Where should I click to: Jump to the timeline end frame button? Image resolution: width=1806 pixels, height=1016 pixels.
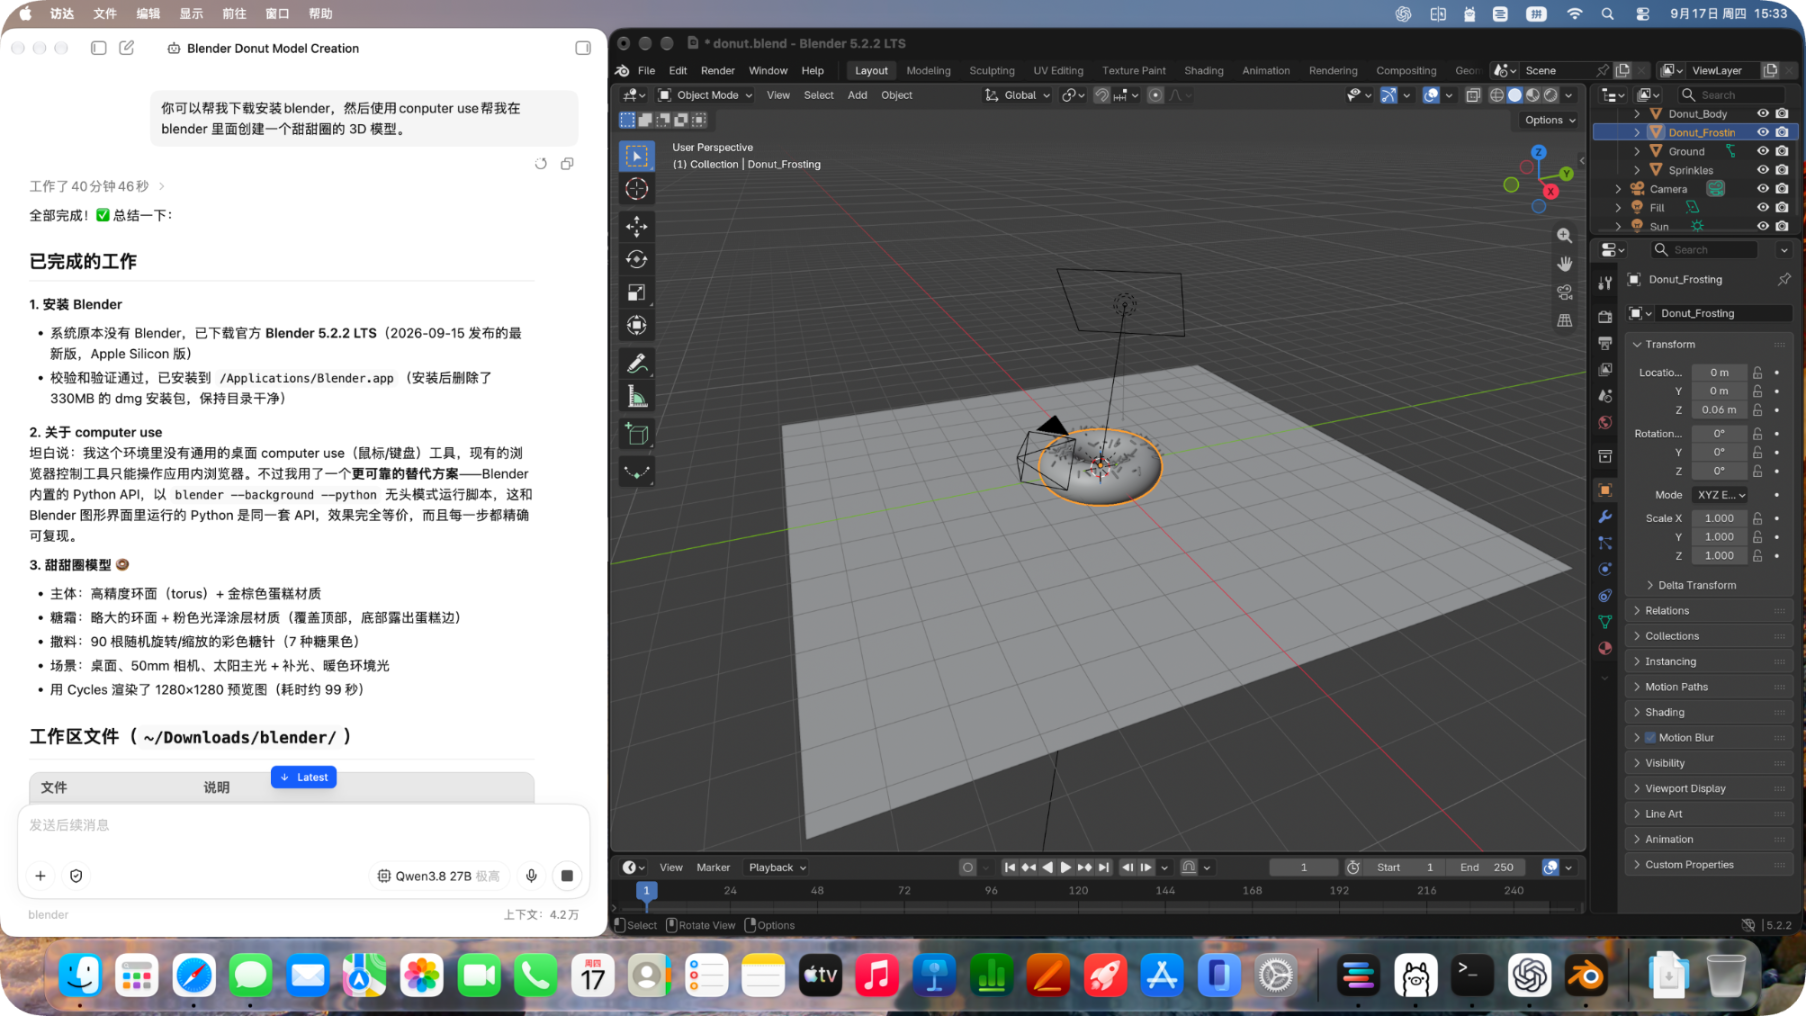click(x=1104, y=868)
